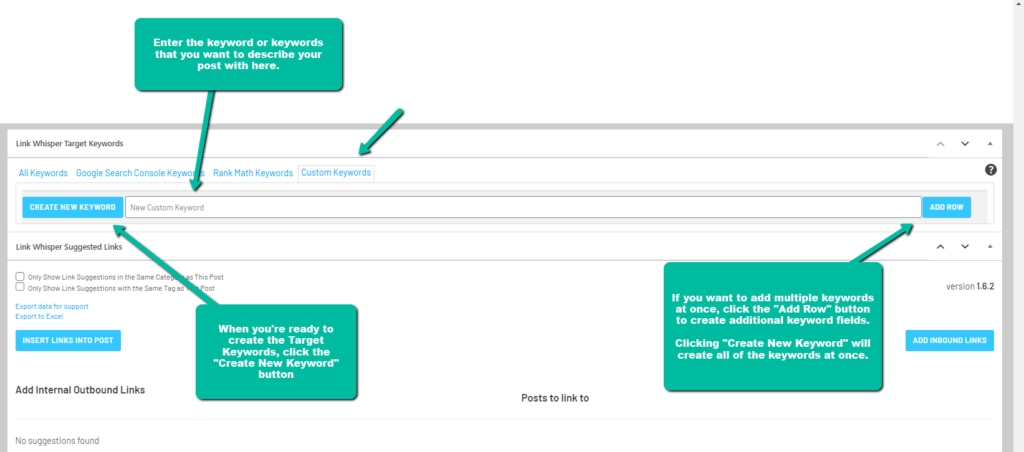This screenshot has width=1024, height=452.
Task: Enable same tag link suggestions checkbox
Action: coord(20,287)
